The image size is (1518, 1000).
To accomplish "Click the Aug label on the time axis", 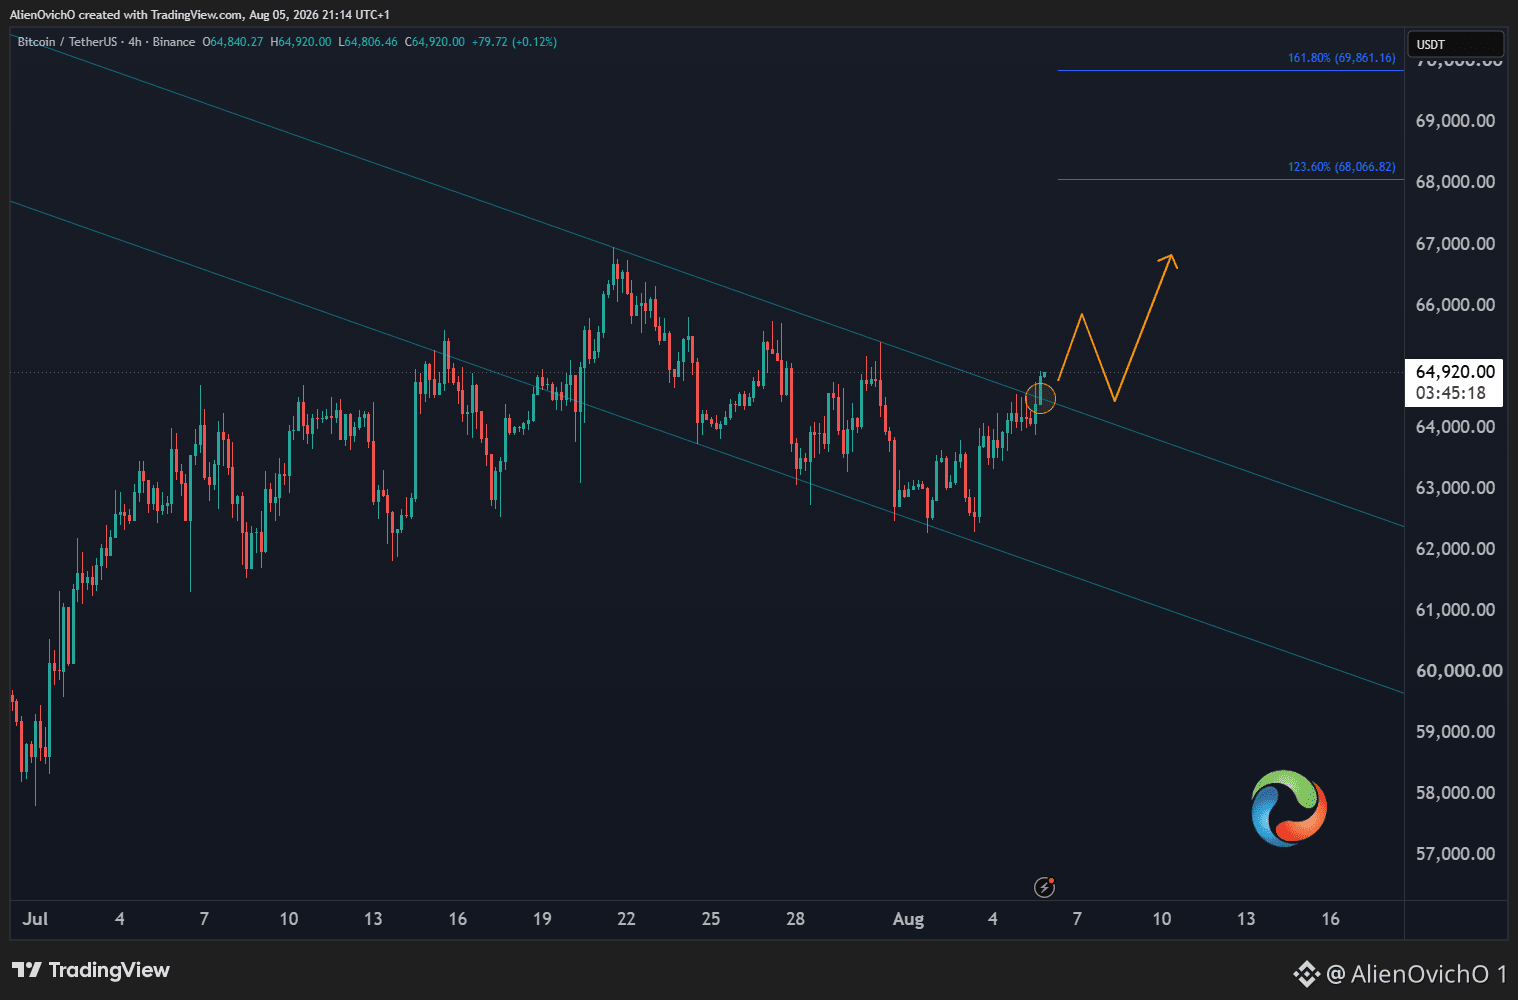I will [908, 919].
